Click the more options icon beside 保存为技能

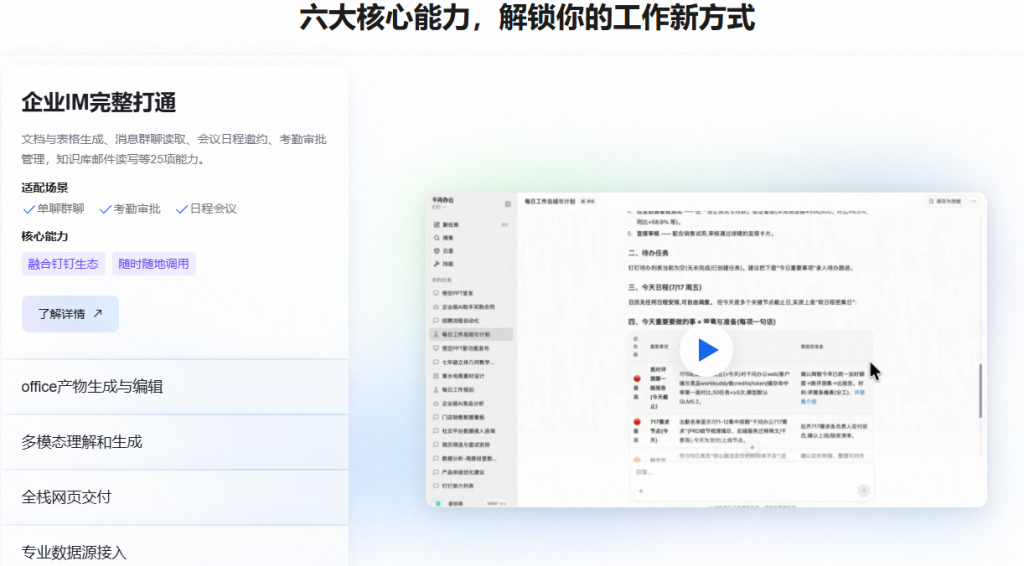974,202
